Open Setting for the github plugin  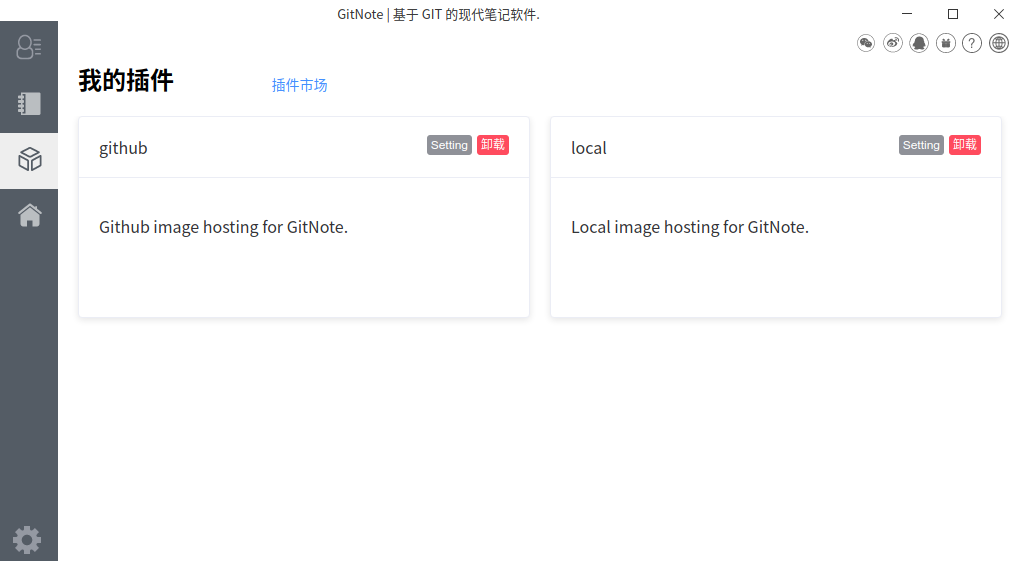point(449,145)
